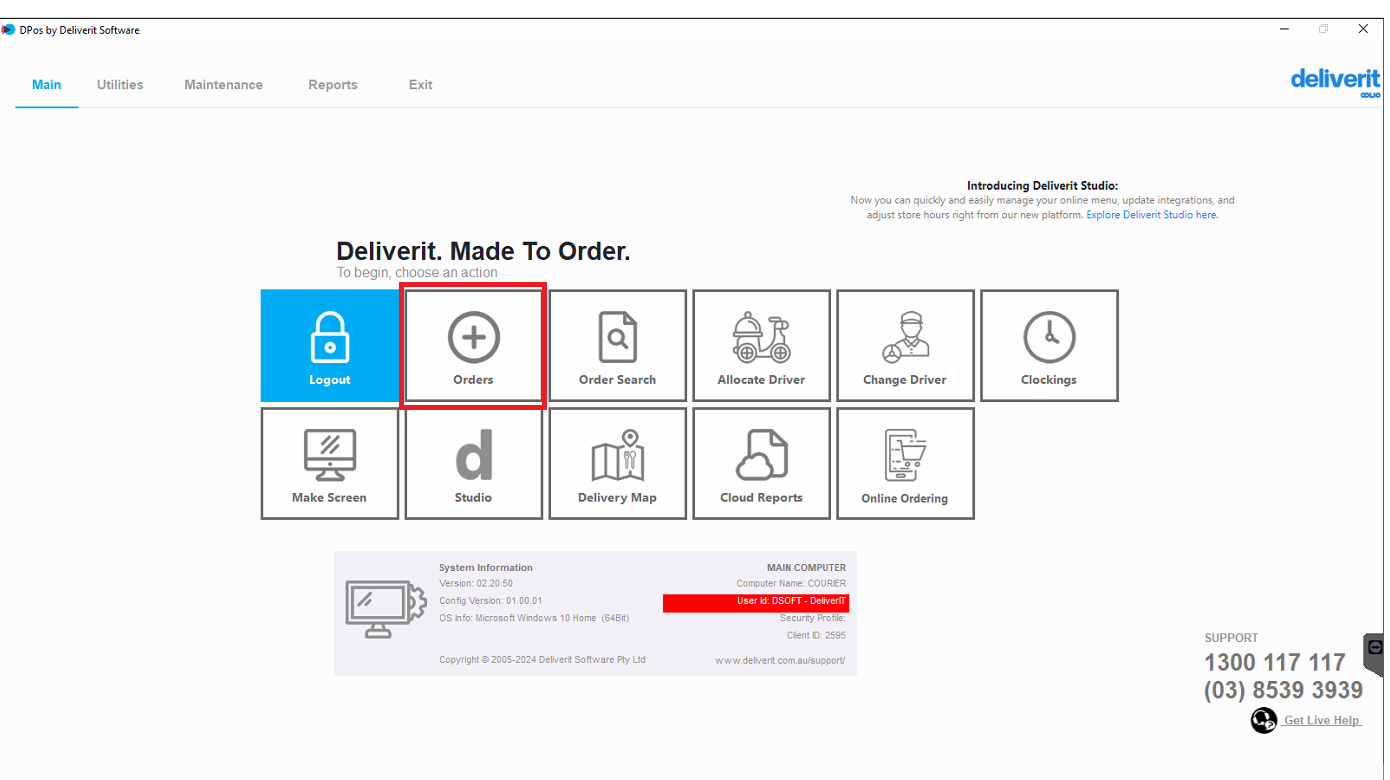Open the Online Ordering tile
1390x780 pixels.
905,464
